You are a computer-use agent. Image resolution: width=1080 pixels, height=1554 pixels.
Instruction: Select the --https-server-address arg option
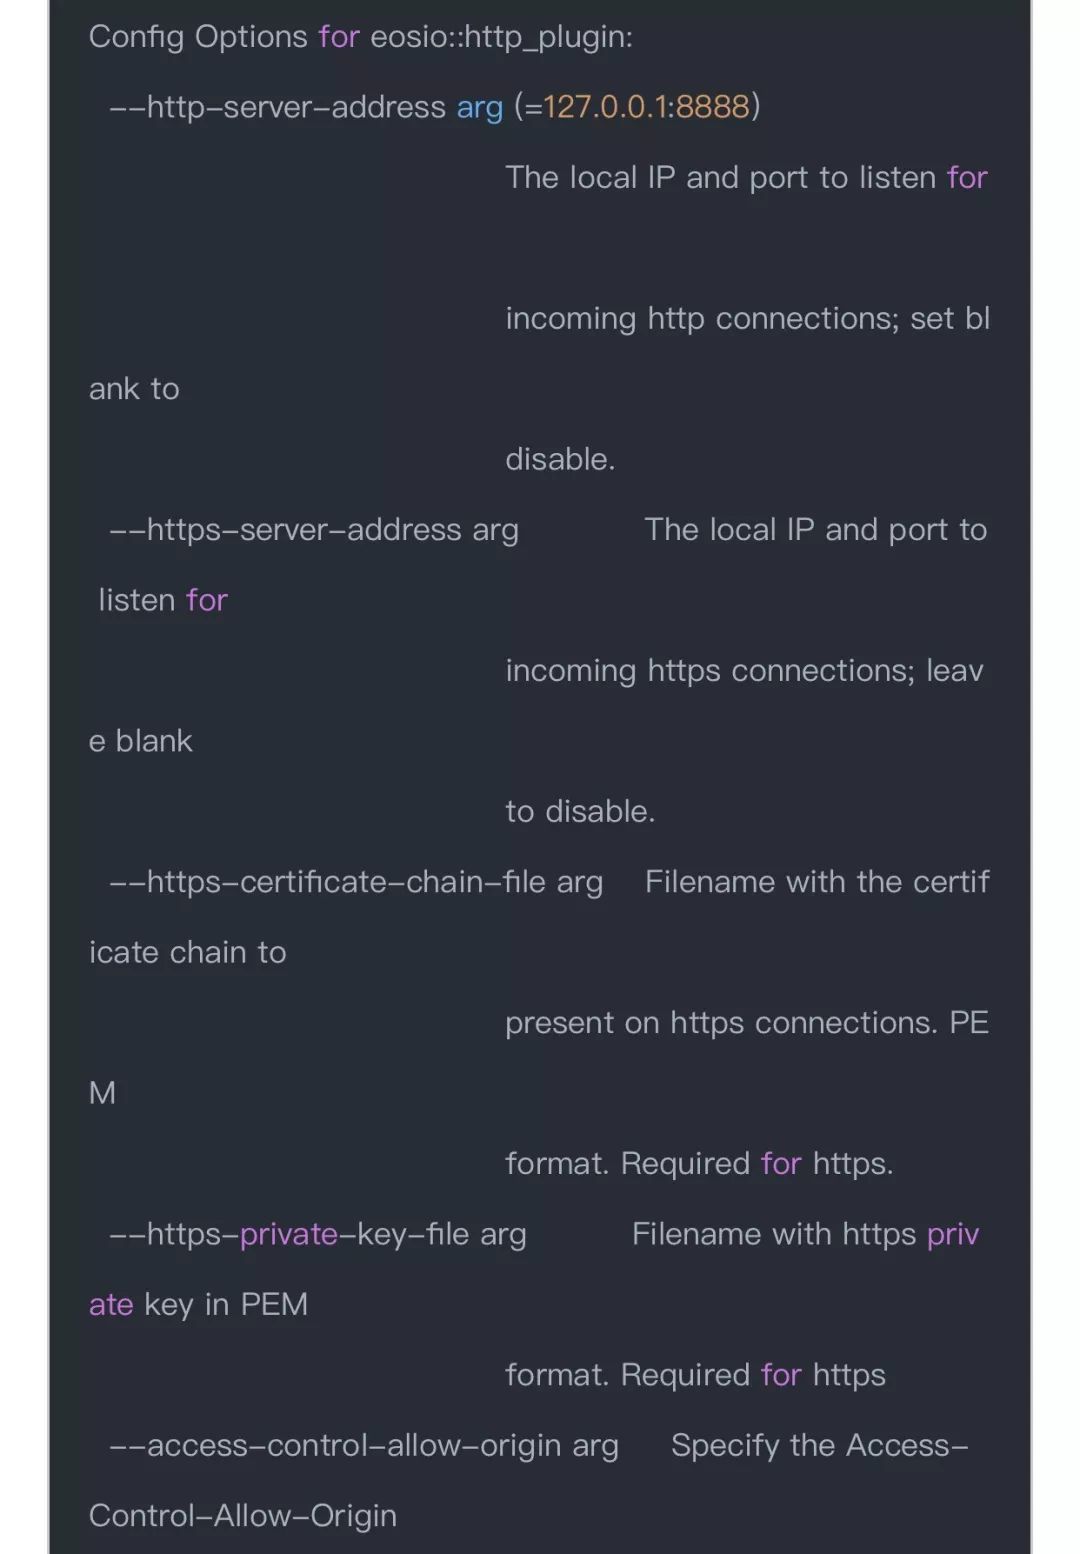(x=314, y=530)
